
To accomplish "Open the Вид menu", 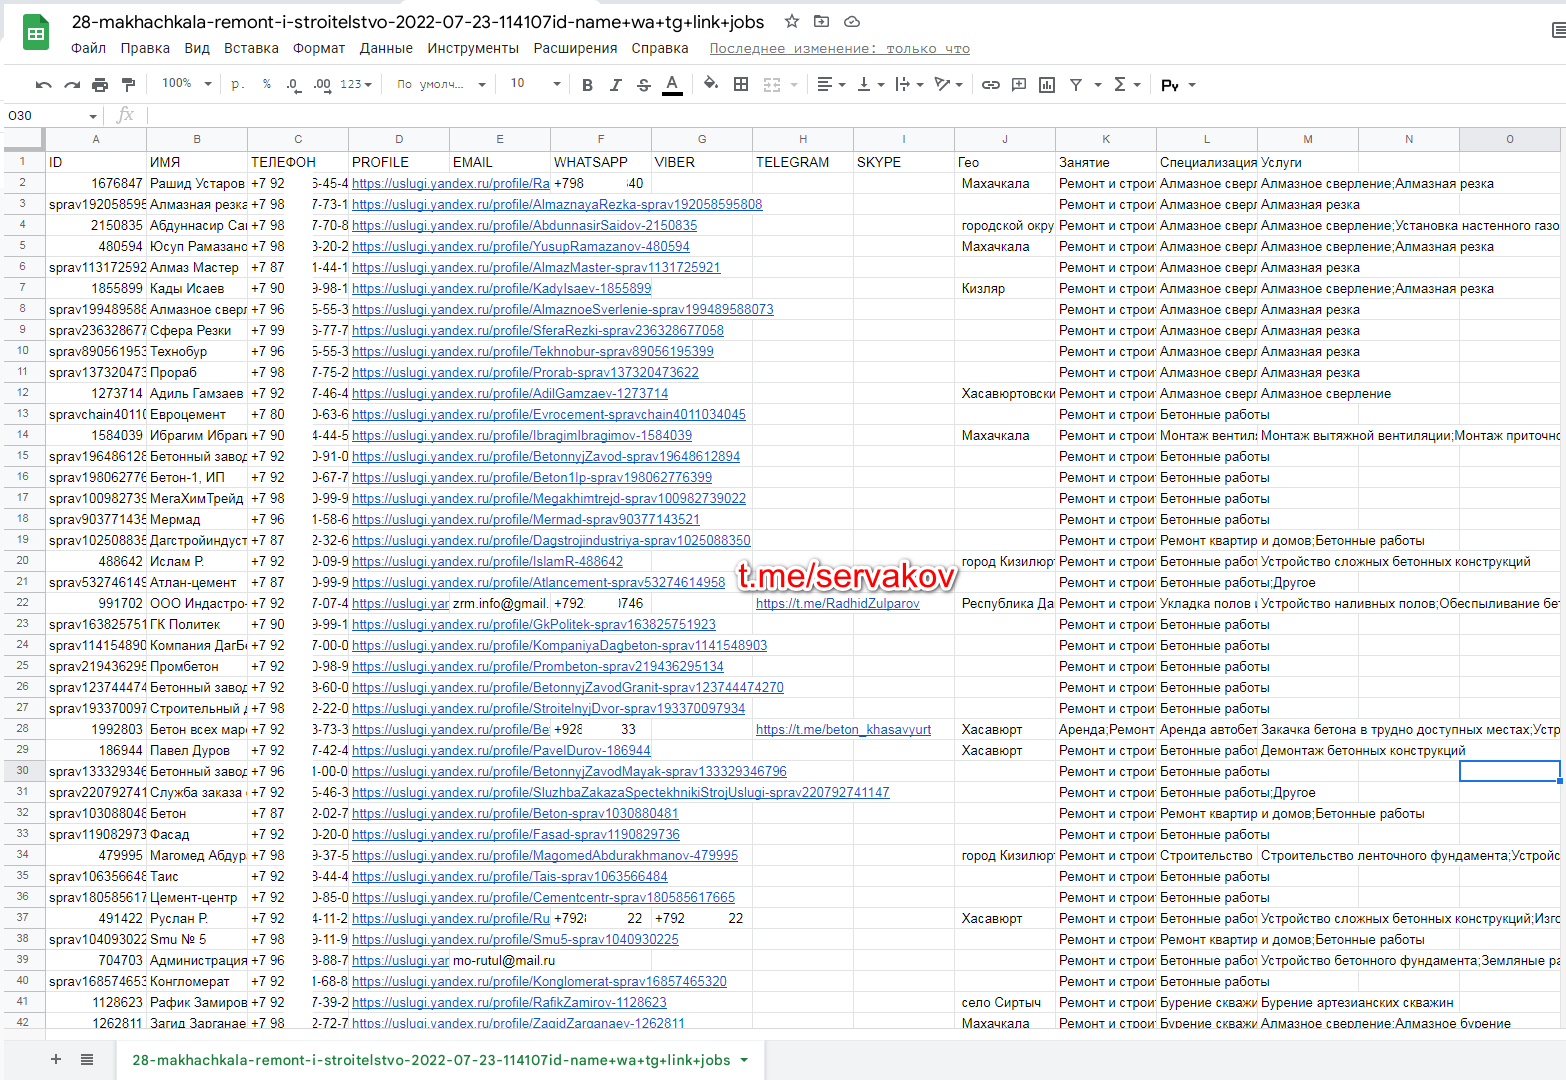I will click(x=197, y=48).
